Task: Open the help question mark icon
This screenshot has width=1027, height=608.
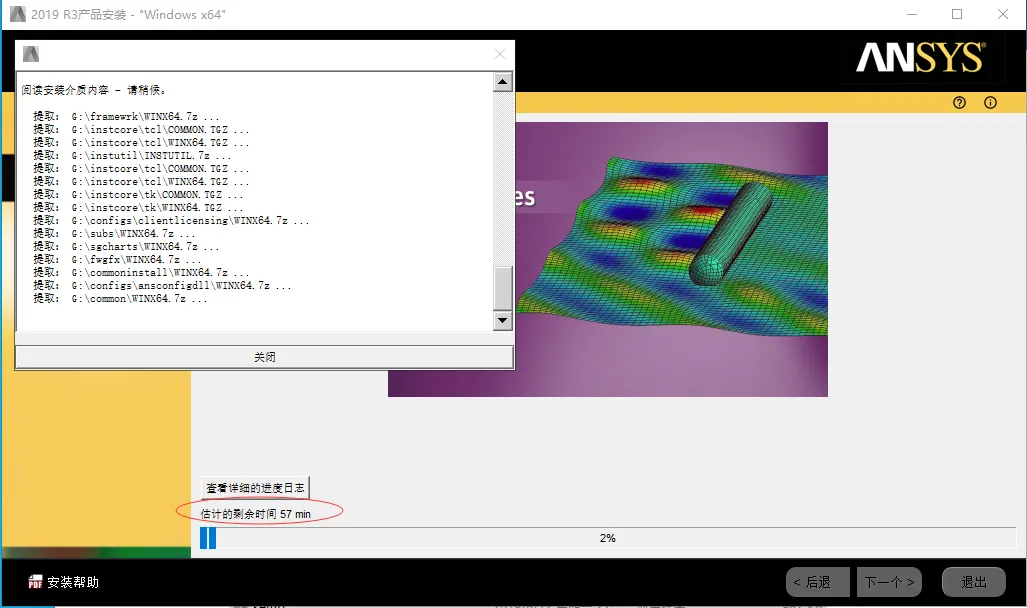Action: 960,102
